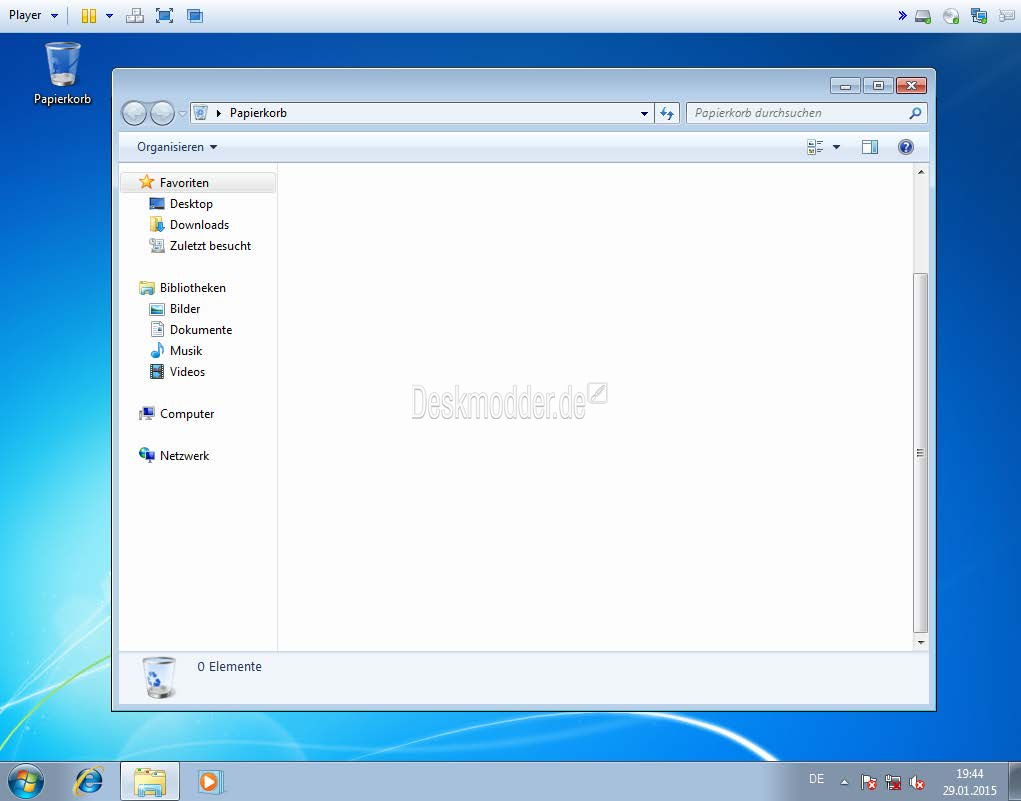Switch to Unity mode icon
The image size is (1021, 801).
click(x=195, y=16)
